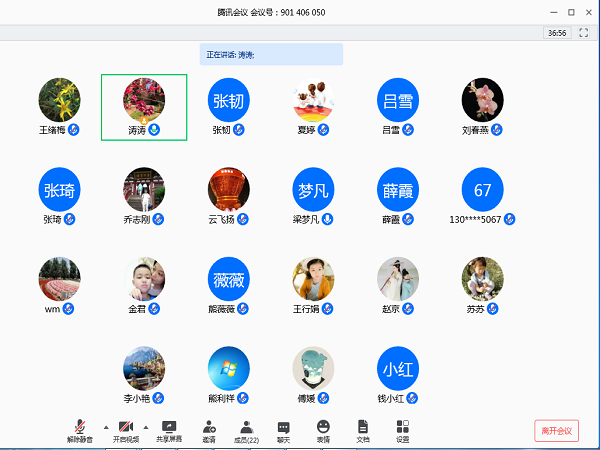Click the muted mic icon beside 熊利祥
This screenshot has height=450, width=600.
click(x=243, y=398)
